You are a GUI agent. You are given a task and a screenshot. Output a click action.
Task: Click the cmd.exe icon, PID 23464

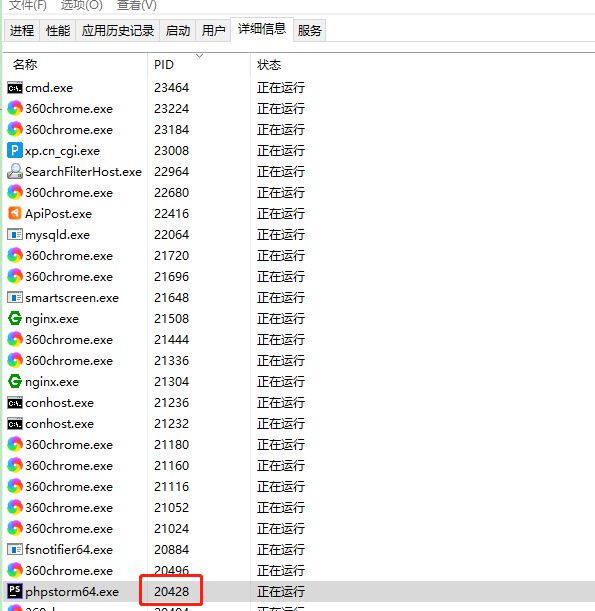(x=15, y=88)
